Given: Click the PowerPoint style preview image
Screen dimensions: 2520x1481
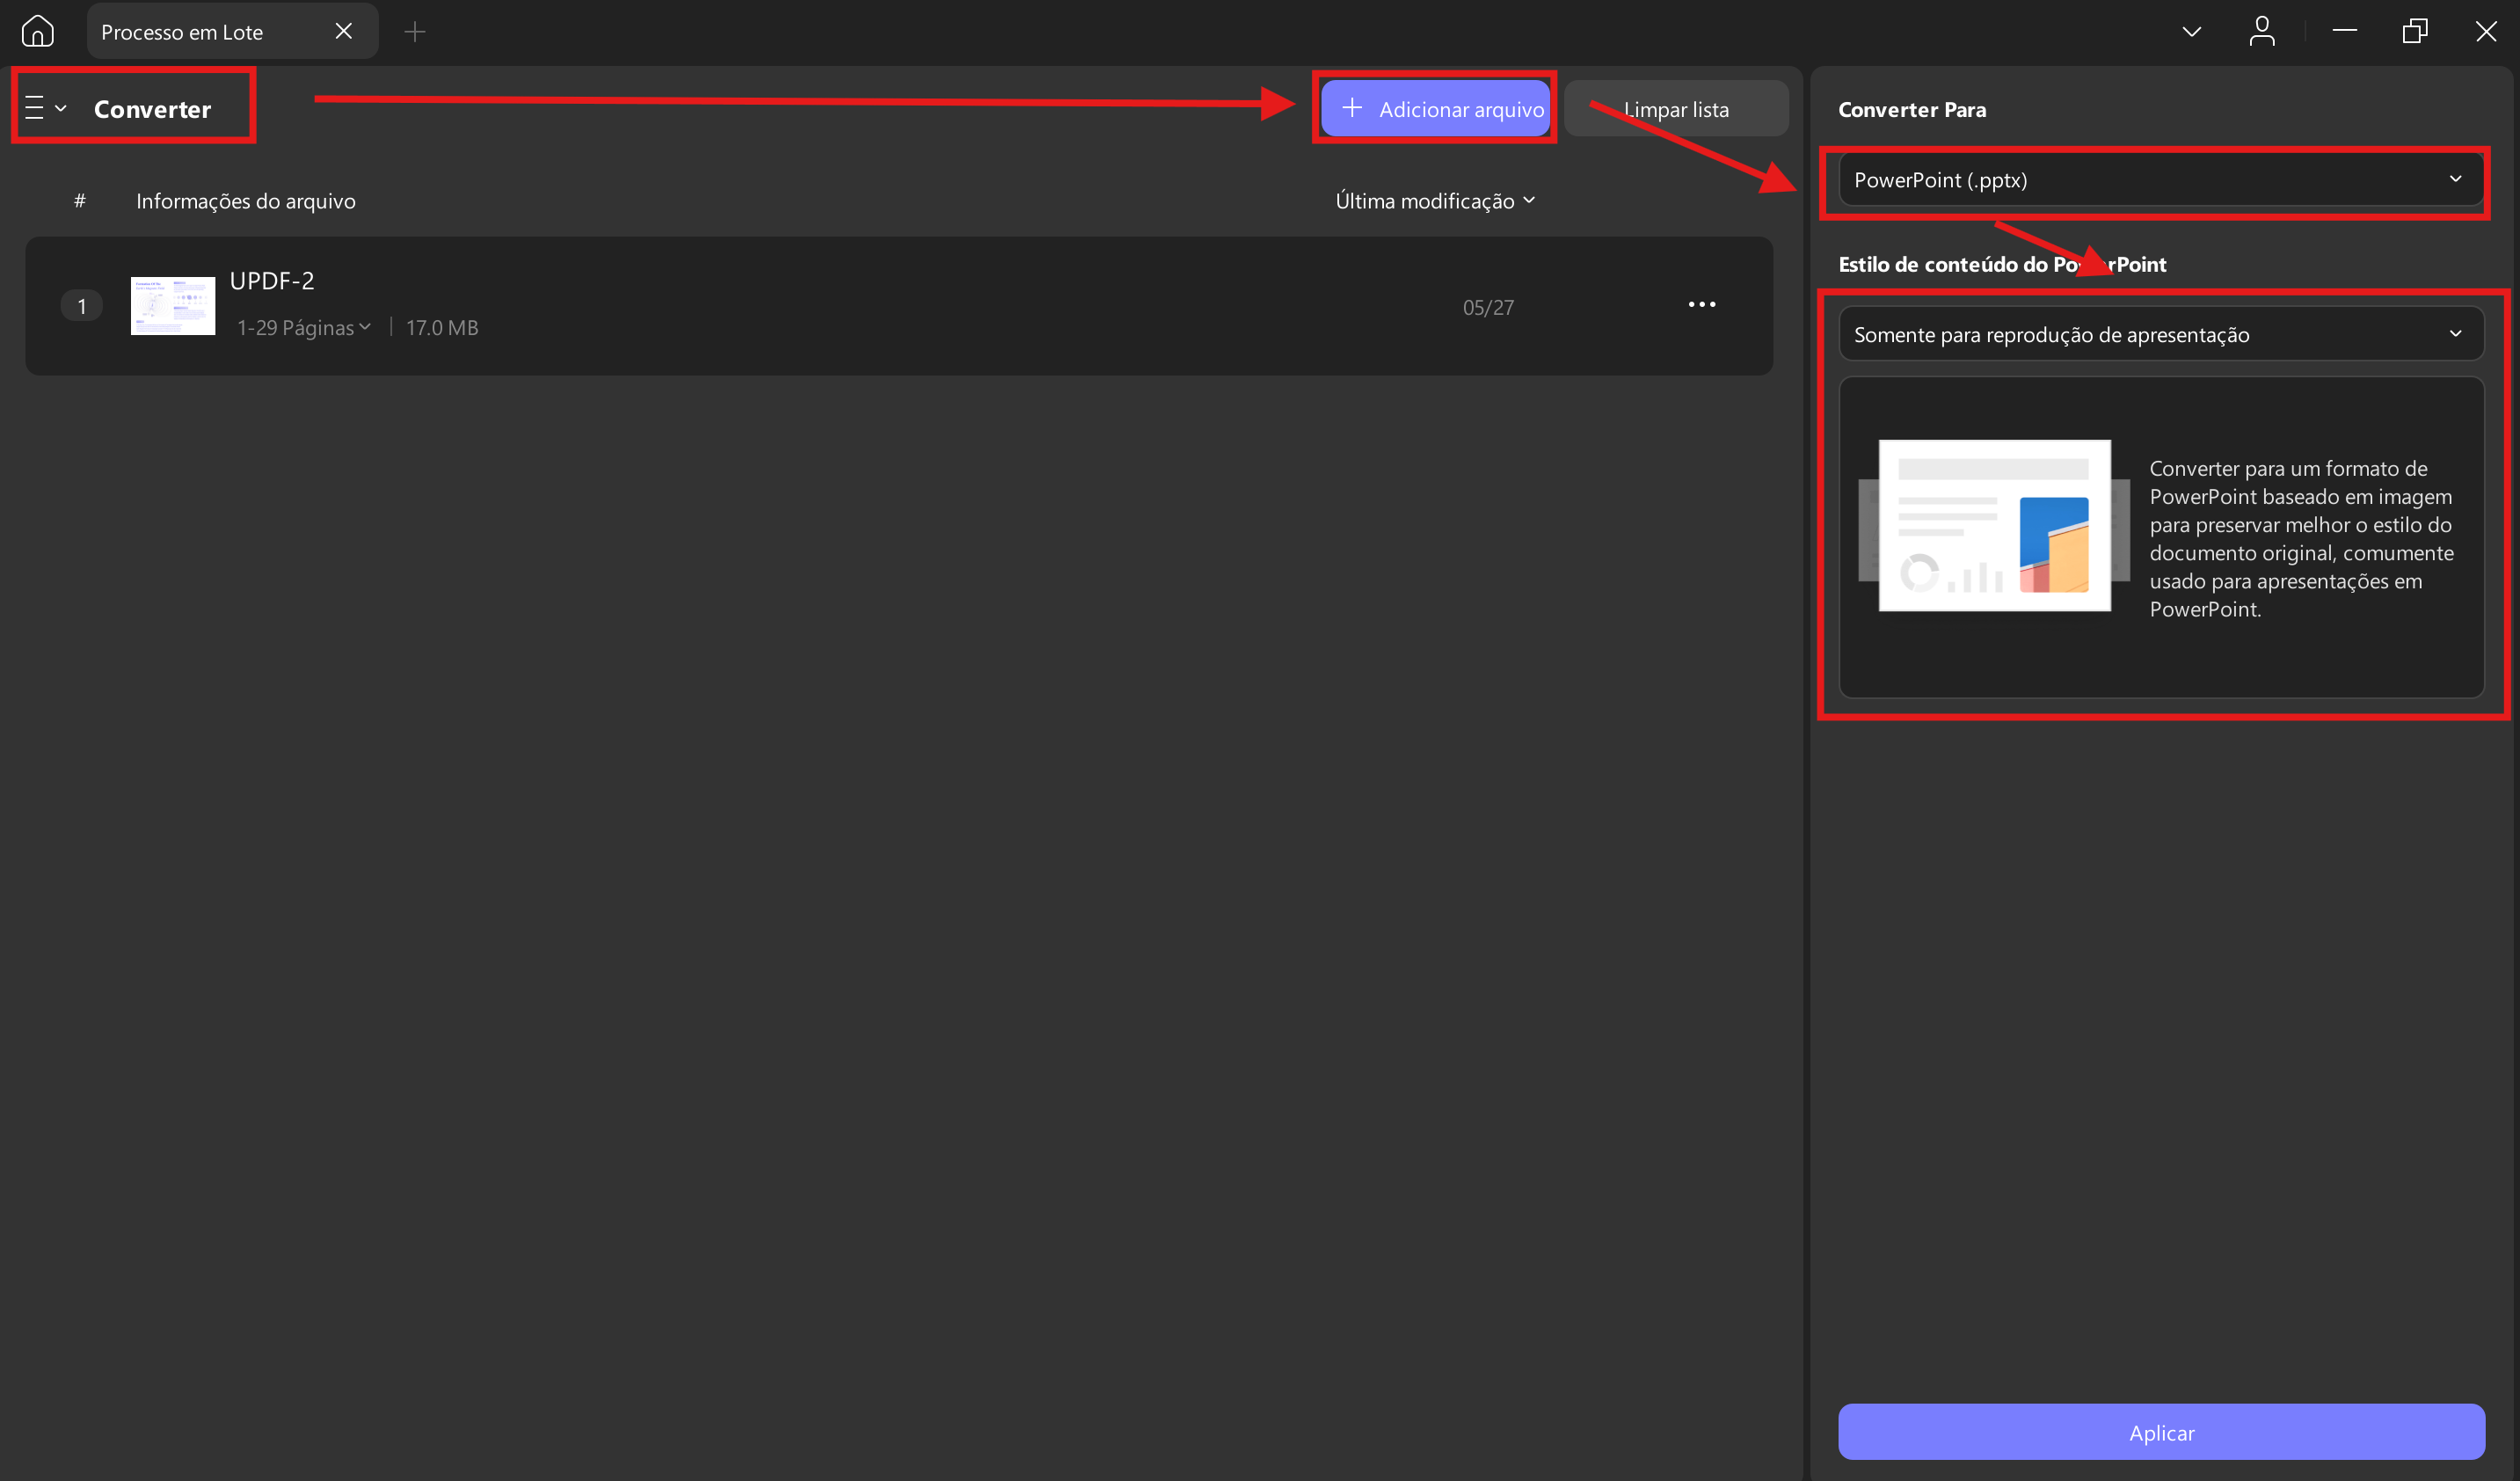Looking at the screenshot, I should [x=1994, y=525].
